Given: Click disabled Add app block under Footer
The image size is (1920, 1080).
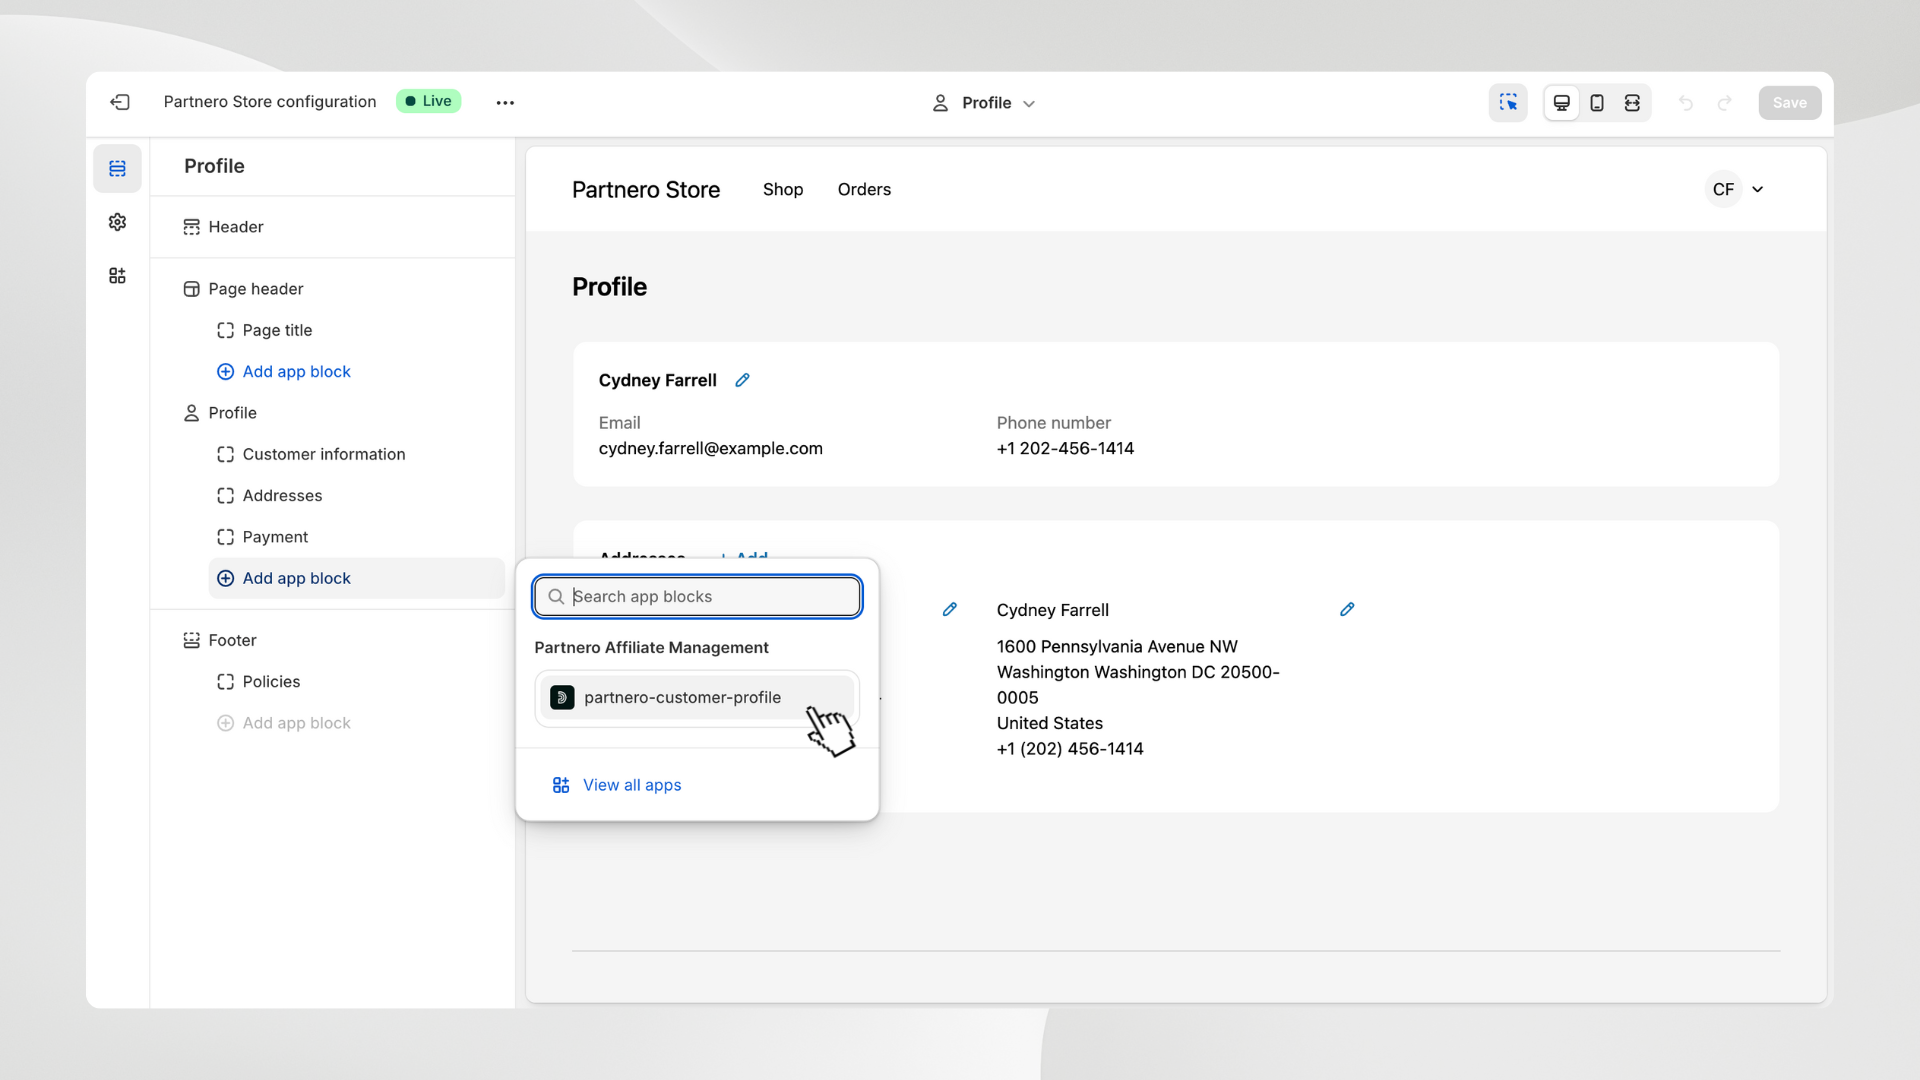Looking at the screenshot, I should [296, 723].
